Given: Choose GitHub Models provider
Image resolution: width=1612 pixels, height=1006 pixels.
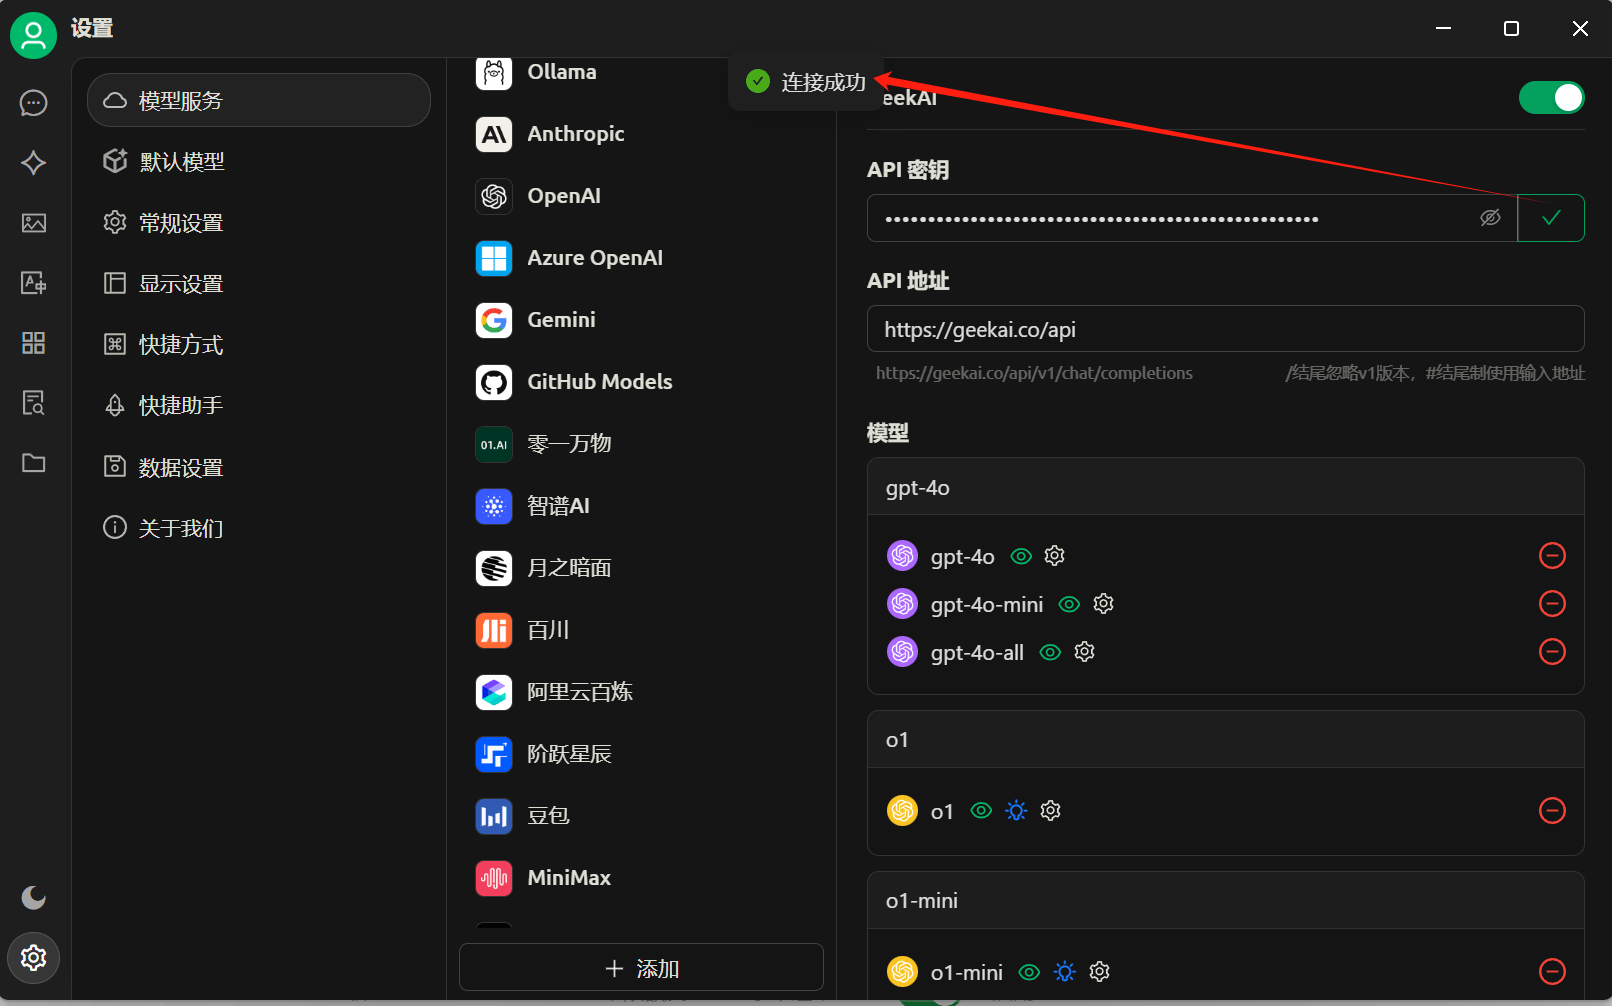Looking at the screenshot, I should 641,382.
